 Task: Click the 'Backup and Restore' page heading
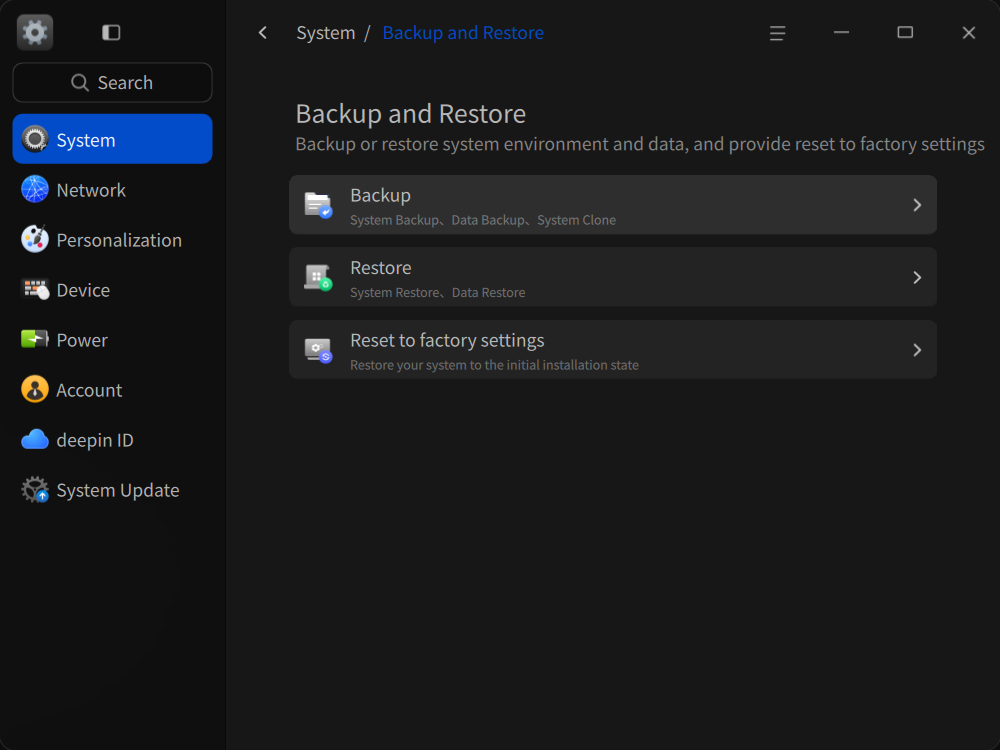(411, 114)
